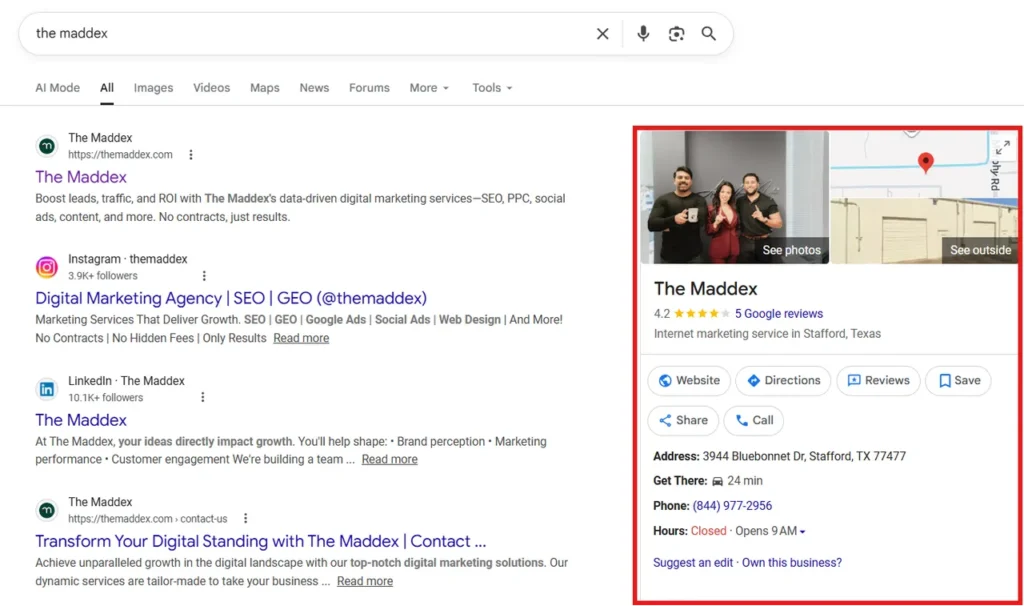Click the https://themaddex.com URL text
Screen dimensions: 1024x606
120,155
